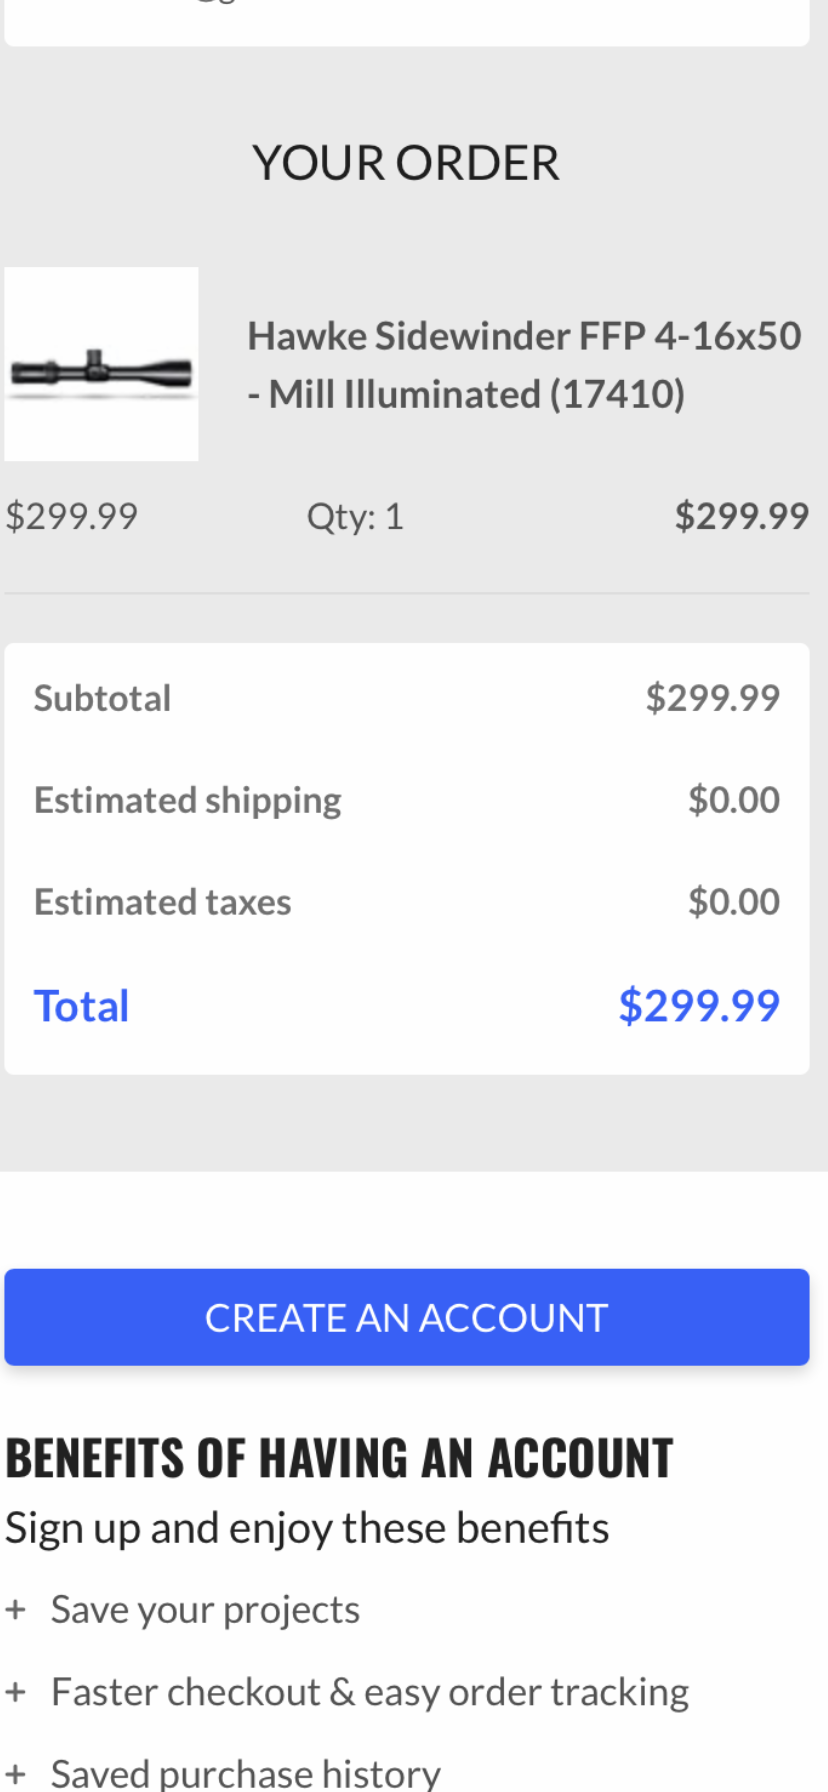Click Saved purchase history benefit text
Image resolution: width=828 pixels, height=1792 pixels.
[x=246, y=1774]
